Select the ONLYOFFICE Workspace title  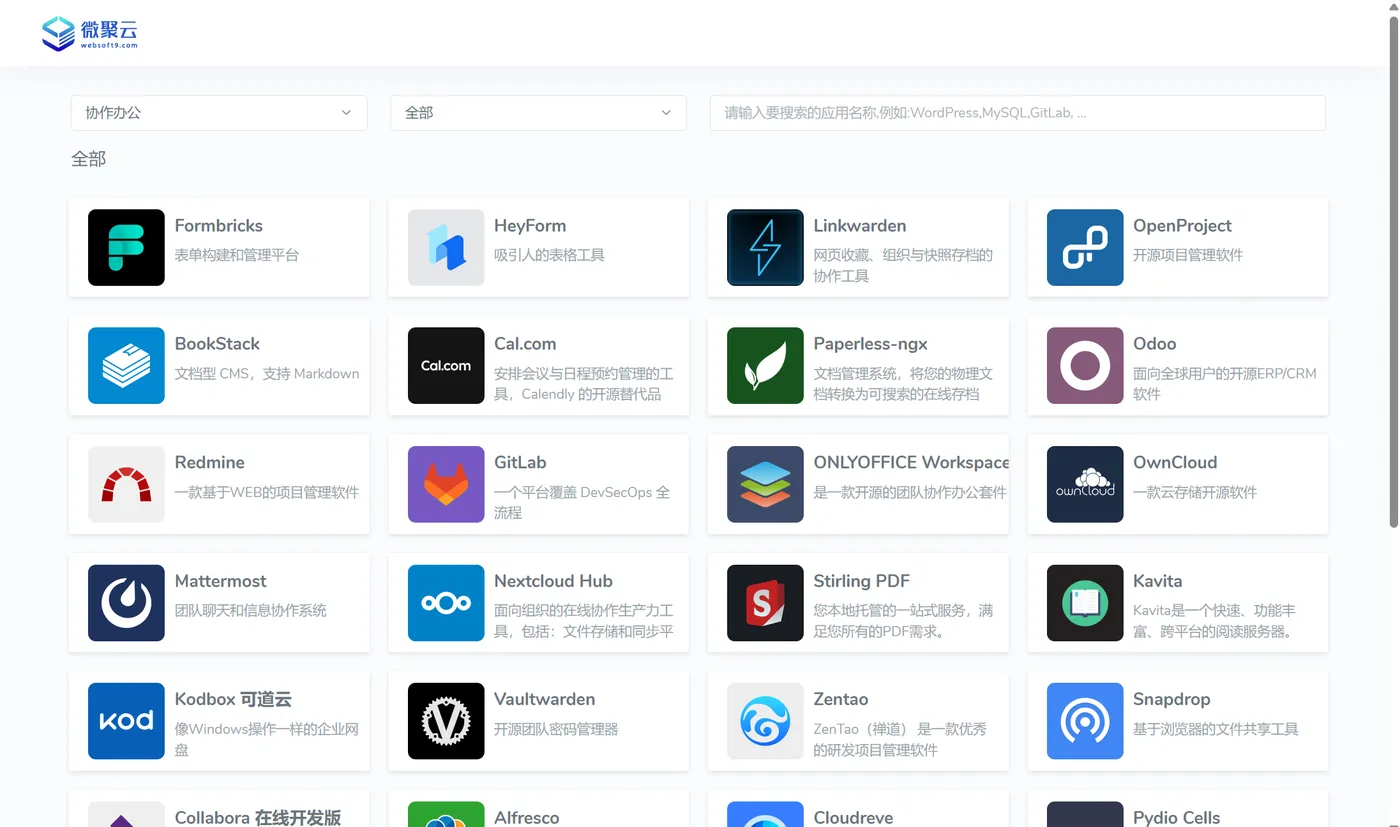[910, 463]
